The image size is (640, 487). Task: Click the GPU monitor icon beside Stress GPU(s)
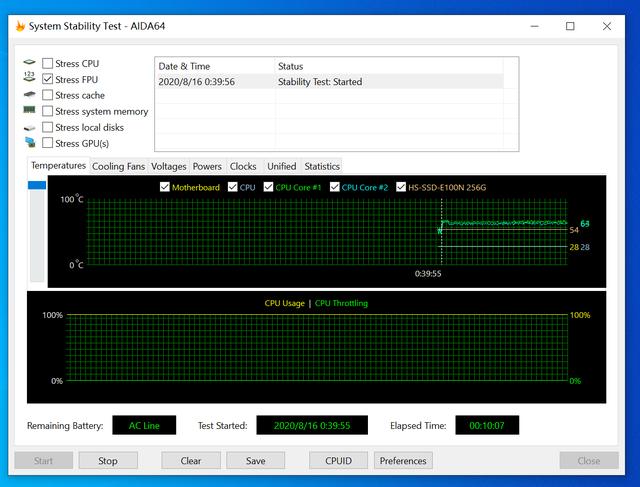(x=30, y=142)
